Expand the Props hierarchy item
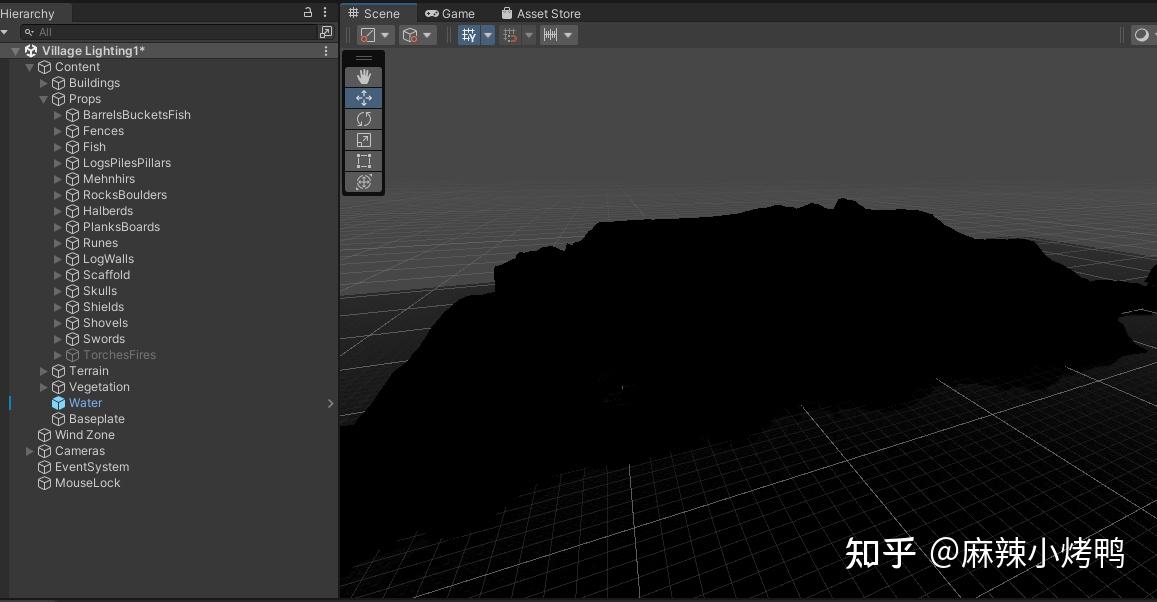 (x=44, y=98)
